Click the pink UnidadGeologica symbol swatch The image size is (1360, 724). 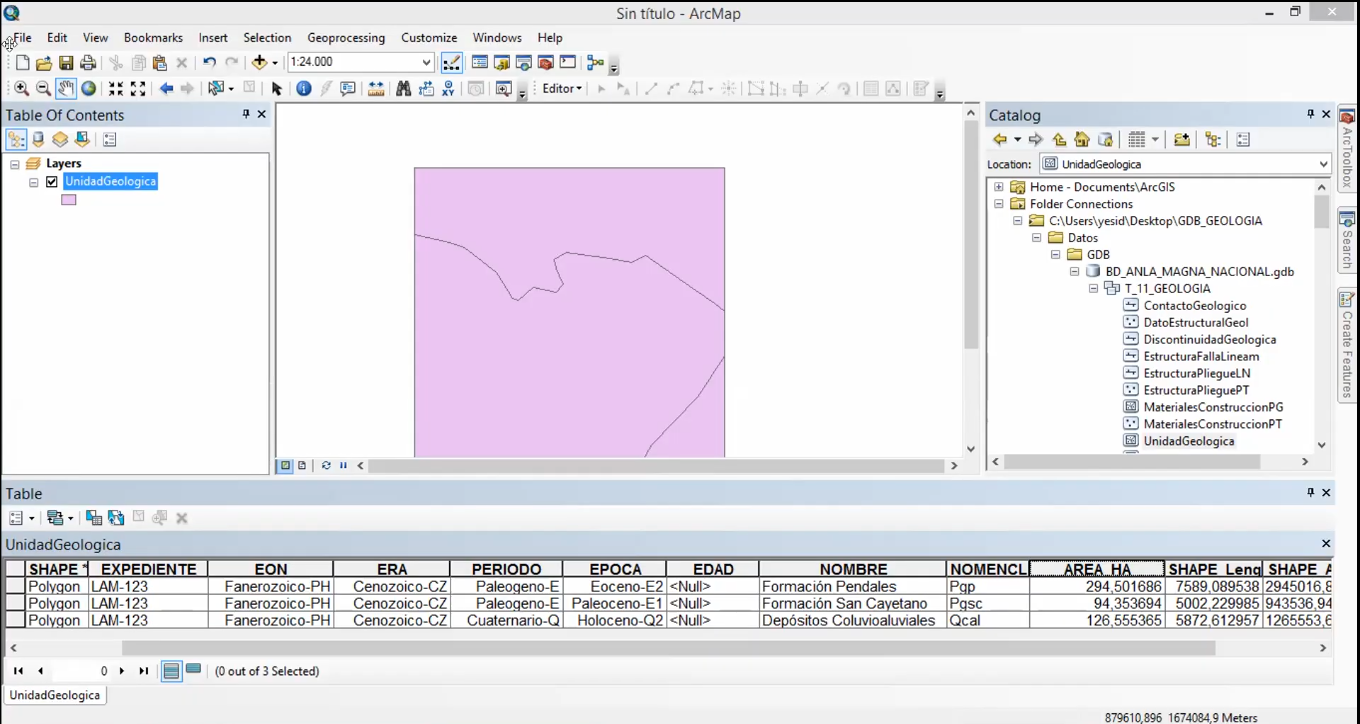point(68,200)
